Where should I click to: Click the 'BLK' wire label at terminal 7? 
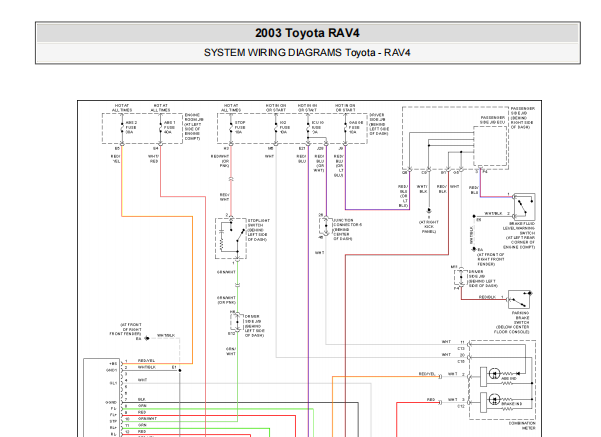(x=142, y=399)
